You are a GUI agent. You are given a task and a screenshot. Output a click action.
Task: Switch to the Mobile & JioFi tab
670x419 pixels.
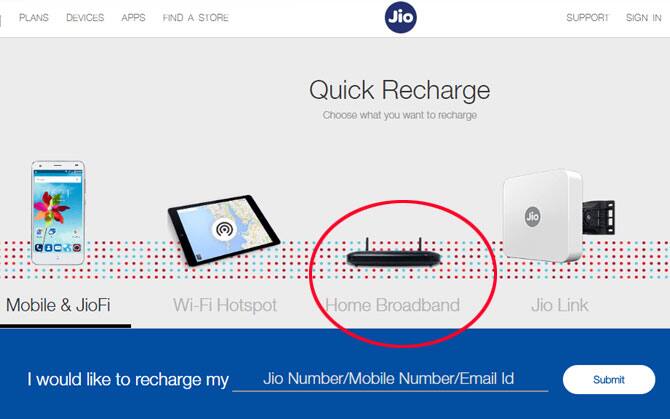tap(58, 305)
